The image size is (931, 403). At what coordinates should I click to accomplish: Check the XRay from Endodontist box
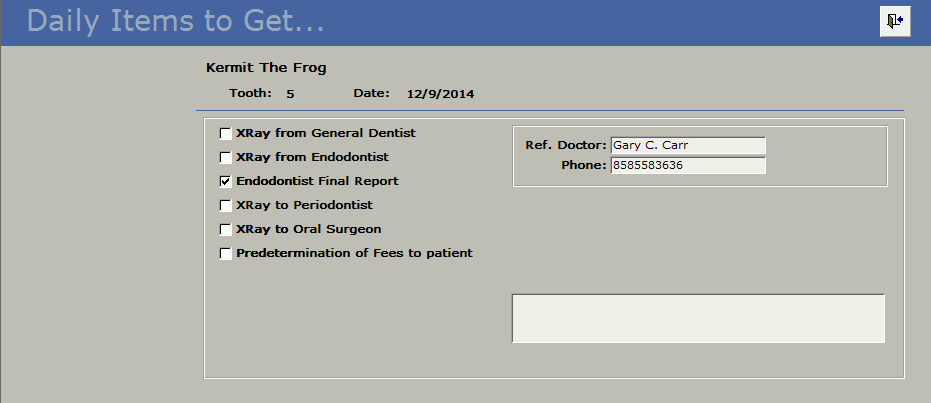tap(226, 157)
